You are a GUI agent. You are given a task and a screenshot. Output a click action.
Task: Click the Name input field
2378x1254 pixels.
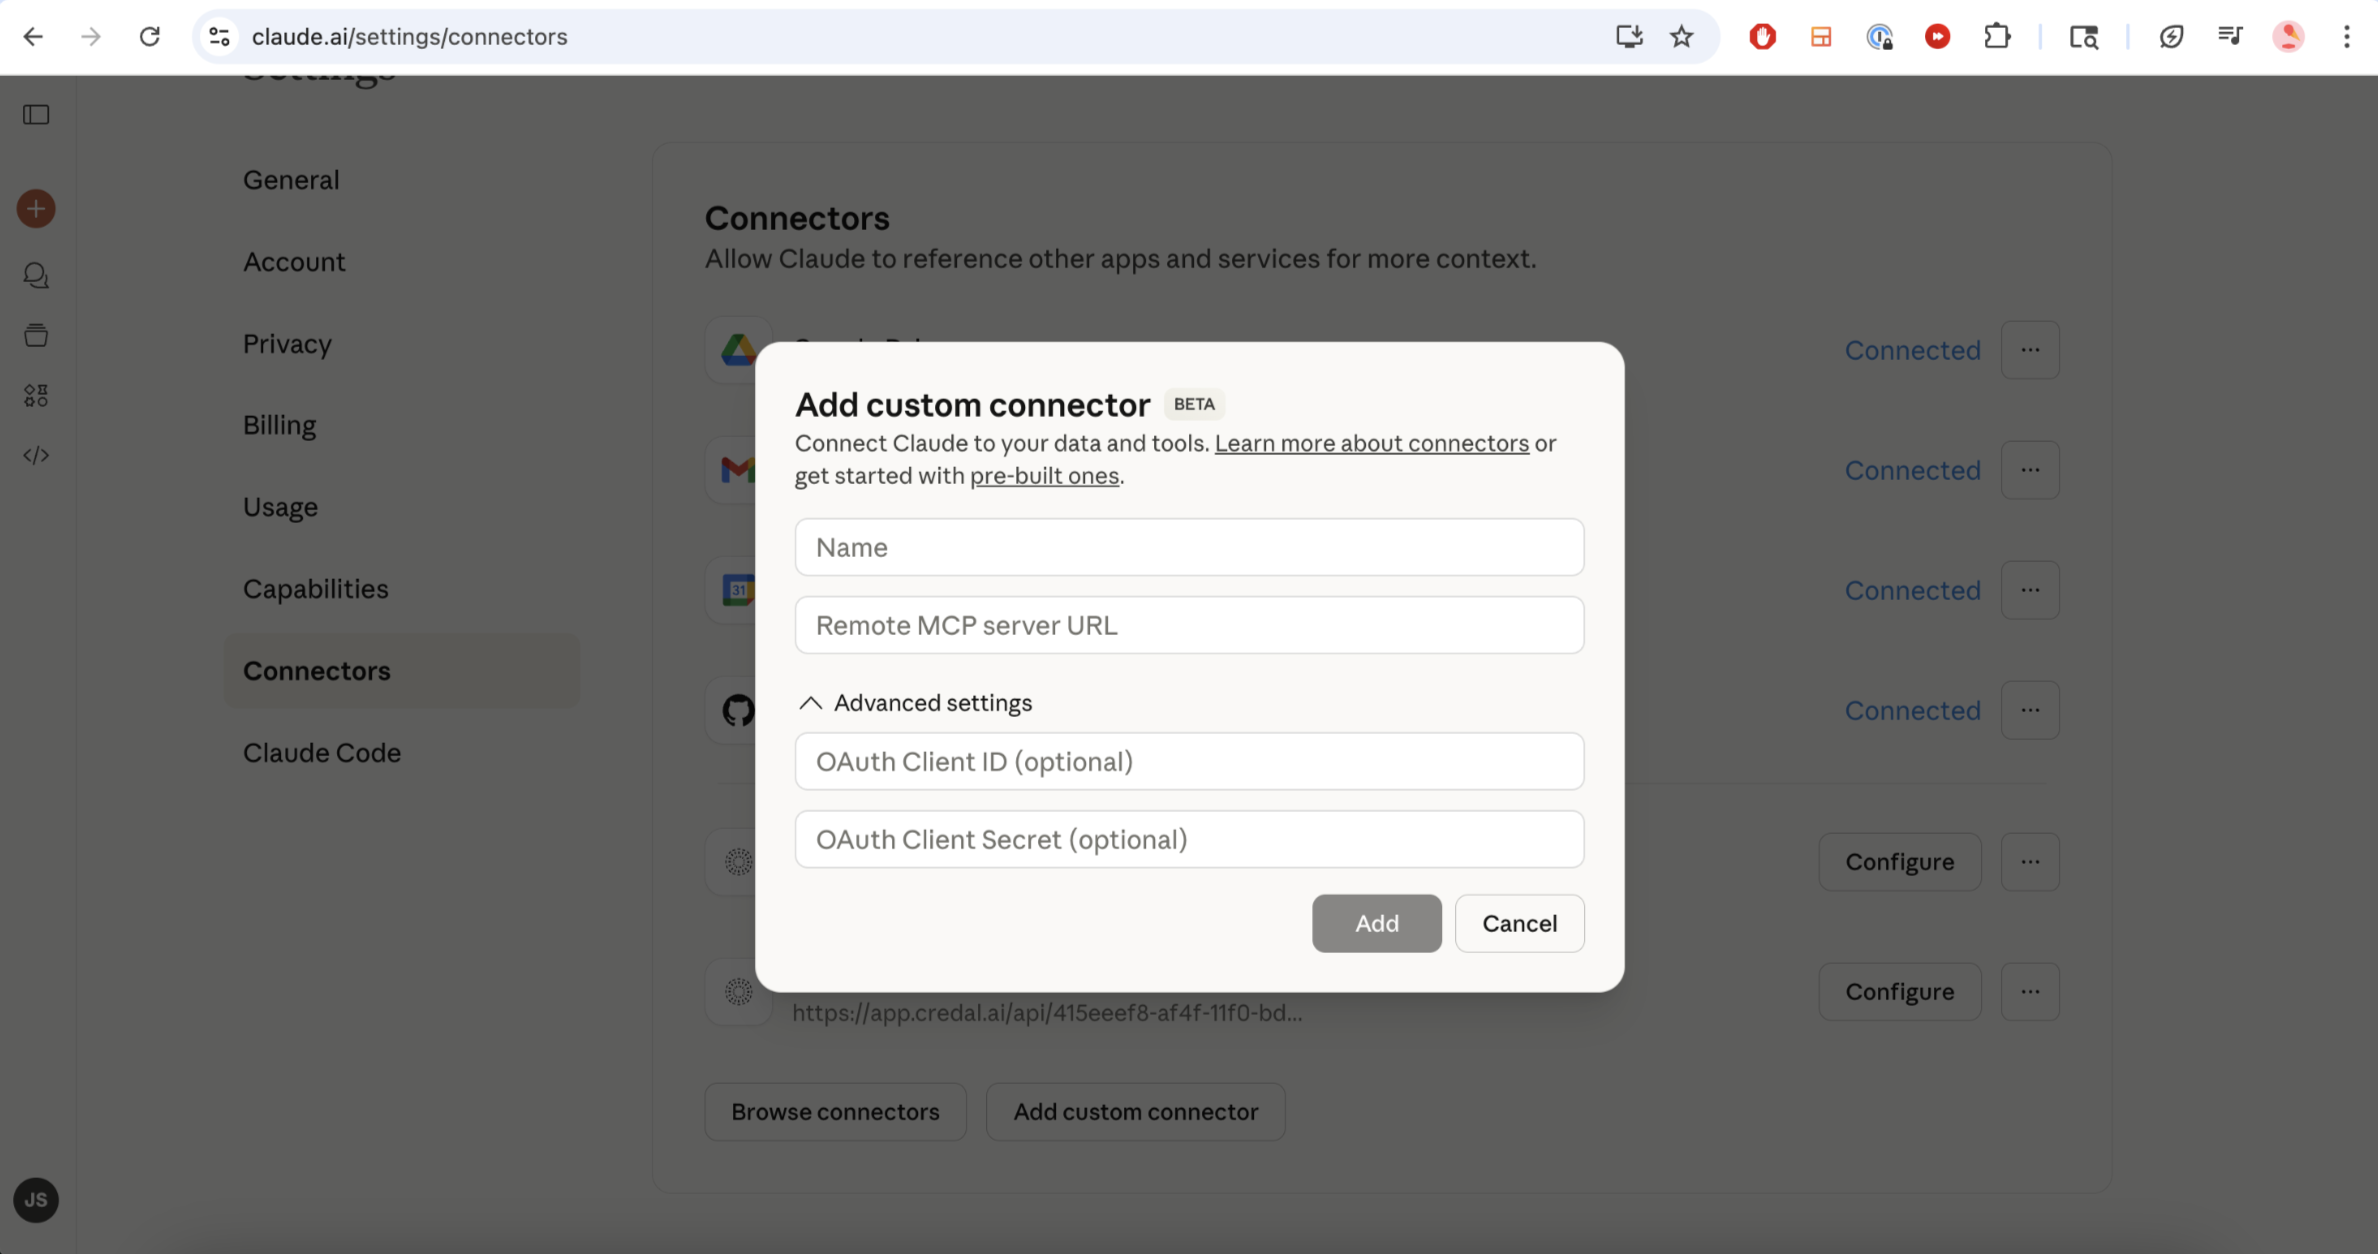1188,547
